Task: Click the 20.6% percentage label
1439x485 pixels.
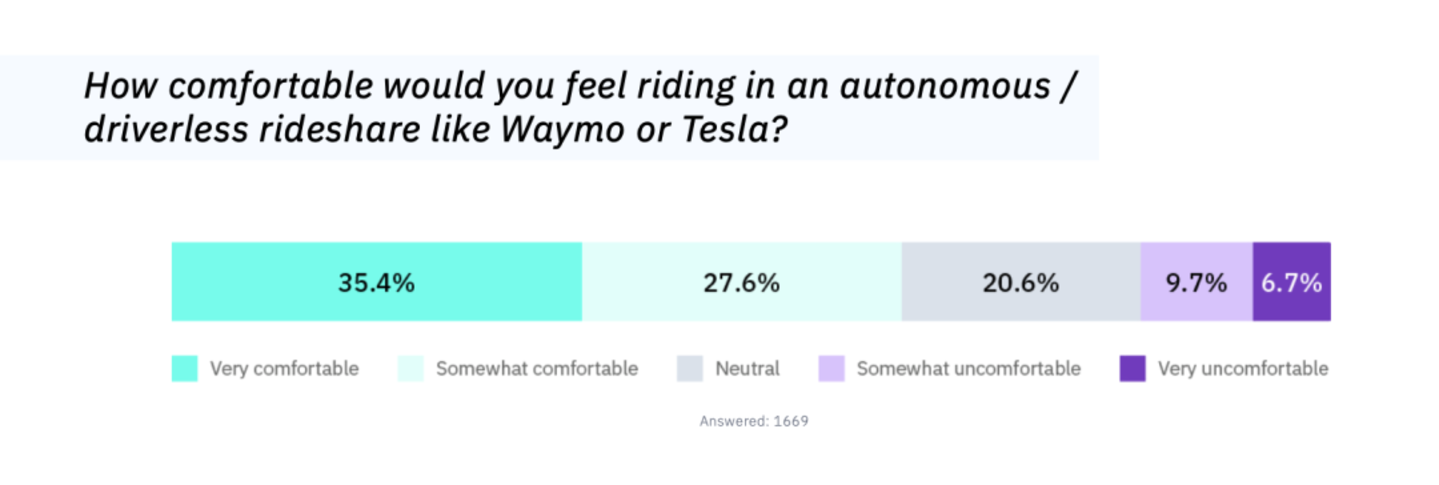Action: tap(1020, 283)
